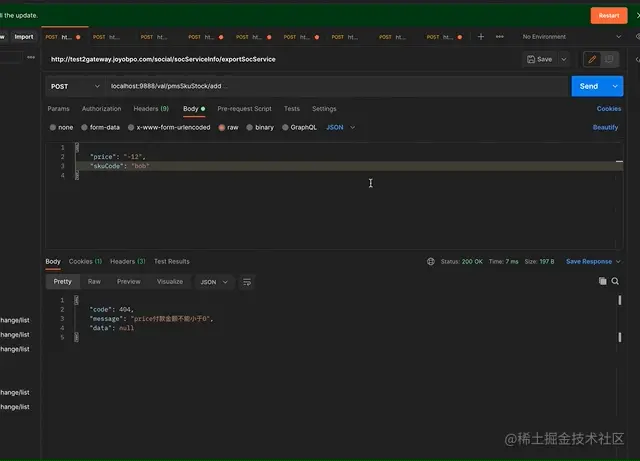Copy the response with the copy icon
This screenshot has height=461, width=640.
coord(602,281)
